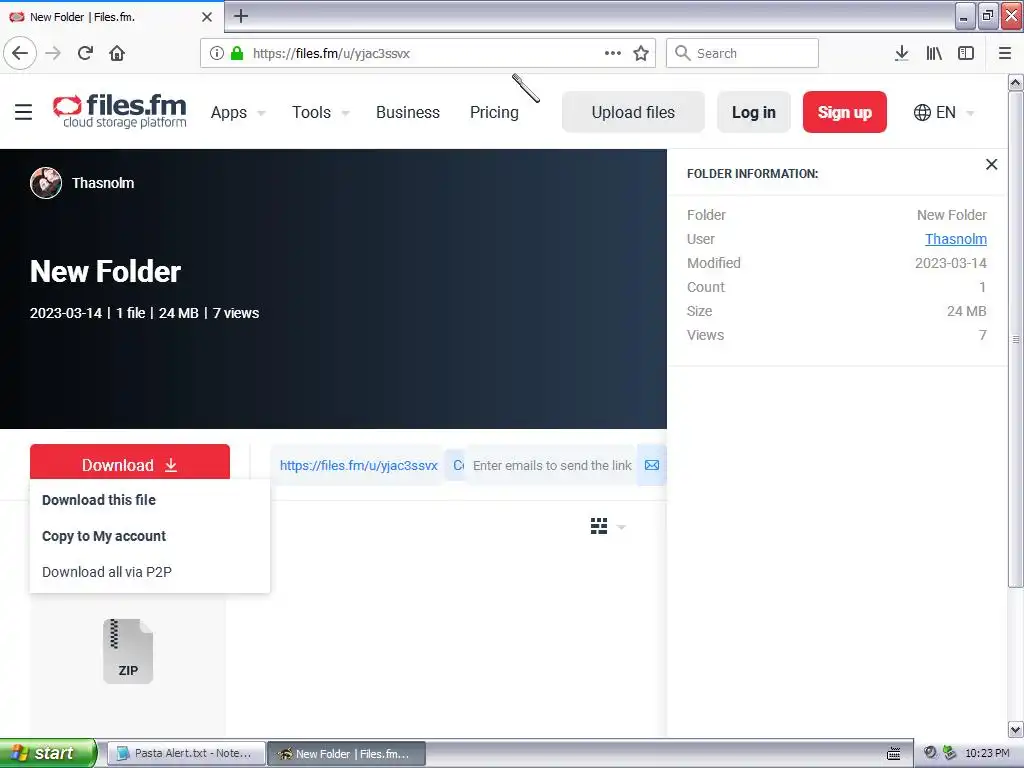Click the grid view layout icon
This screenshot has width=1024, height=768.
coord(599,526)
